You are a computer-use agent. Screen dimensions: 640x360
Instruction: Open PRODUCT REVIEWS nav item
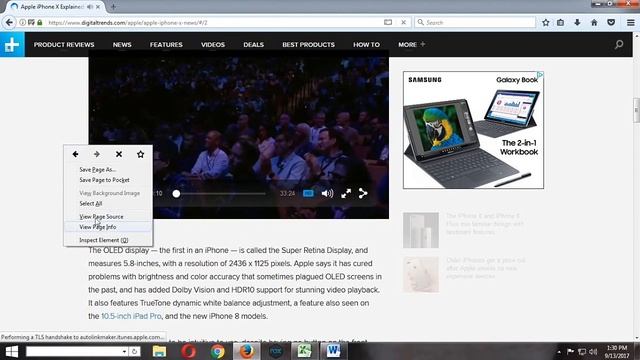pos(64,44)
